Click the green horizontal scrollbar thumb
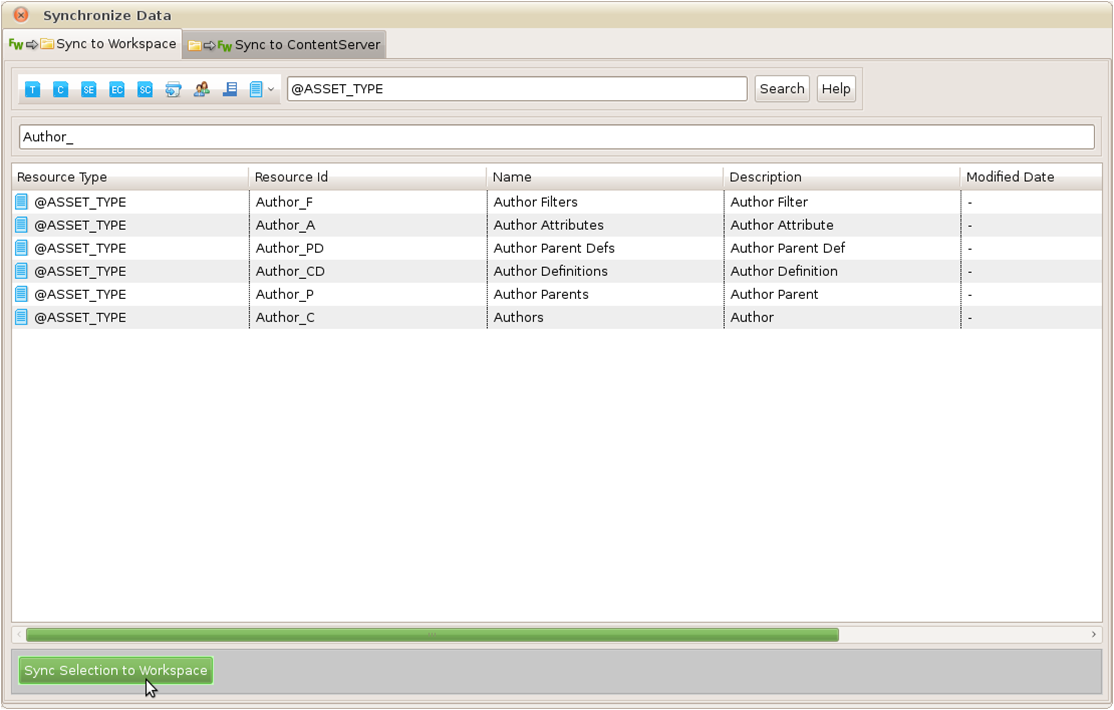 pyautogui.click(x=432, y=635)
